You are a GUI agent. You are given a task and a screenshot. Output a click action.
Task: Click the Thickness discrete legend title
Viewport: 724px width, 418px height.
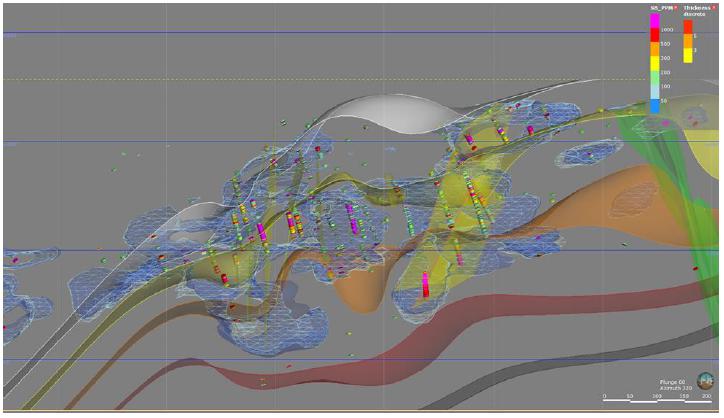[697, 10]
